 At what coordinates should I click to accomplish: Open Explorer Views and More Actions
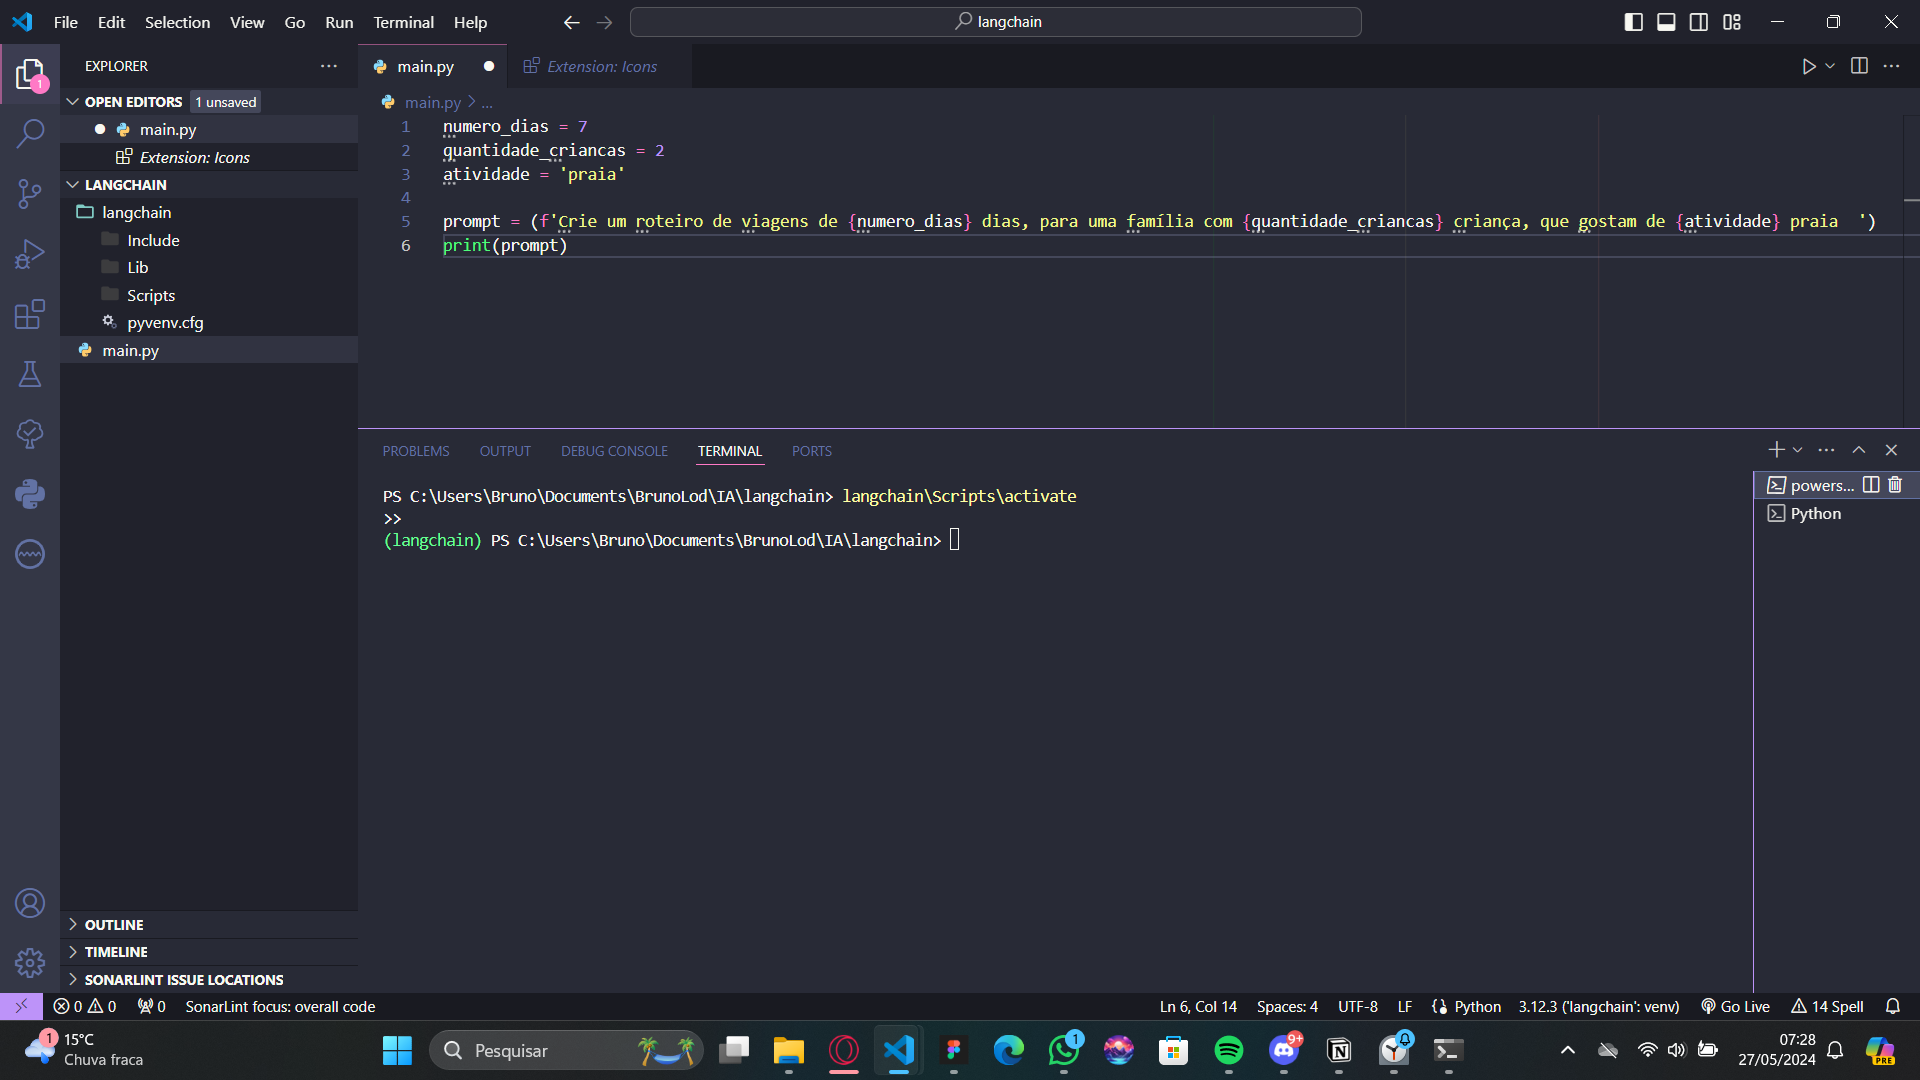(x=329, y=66)
